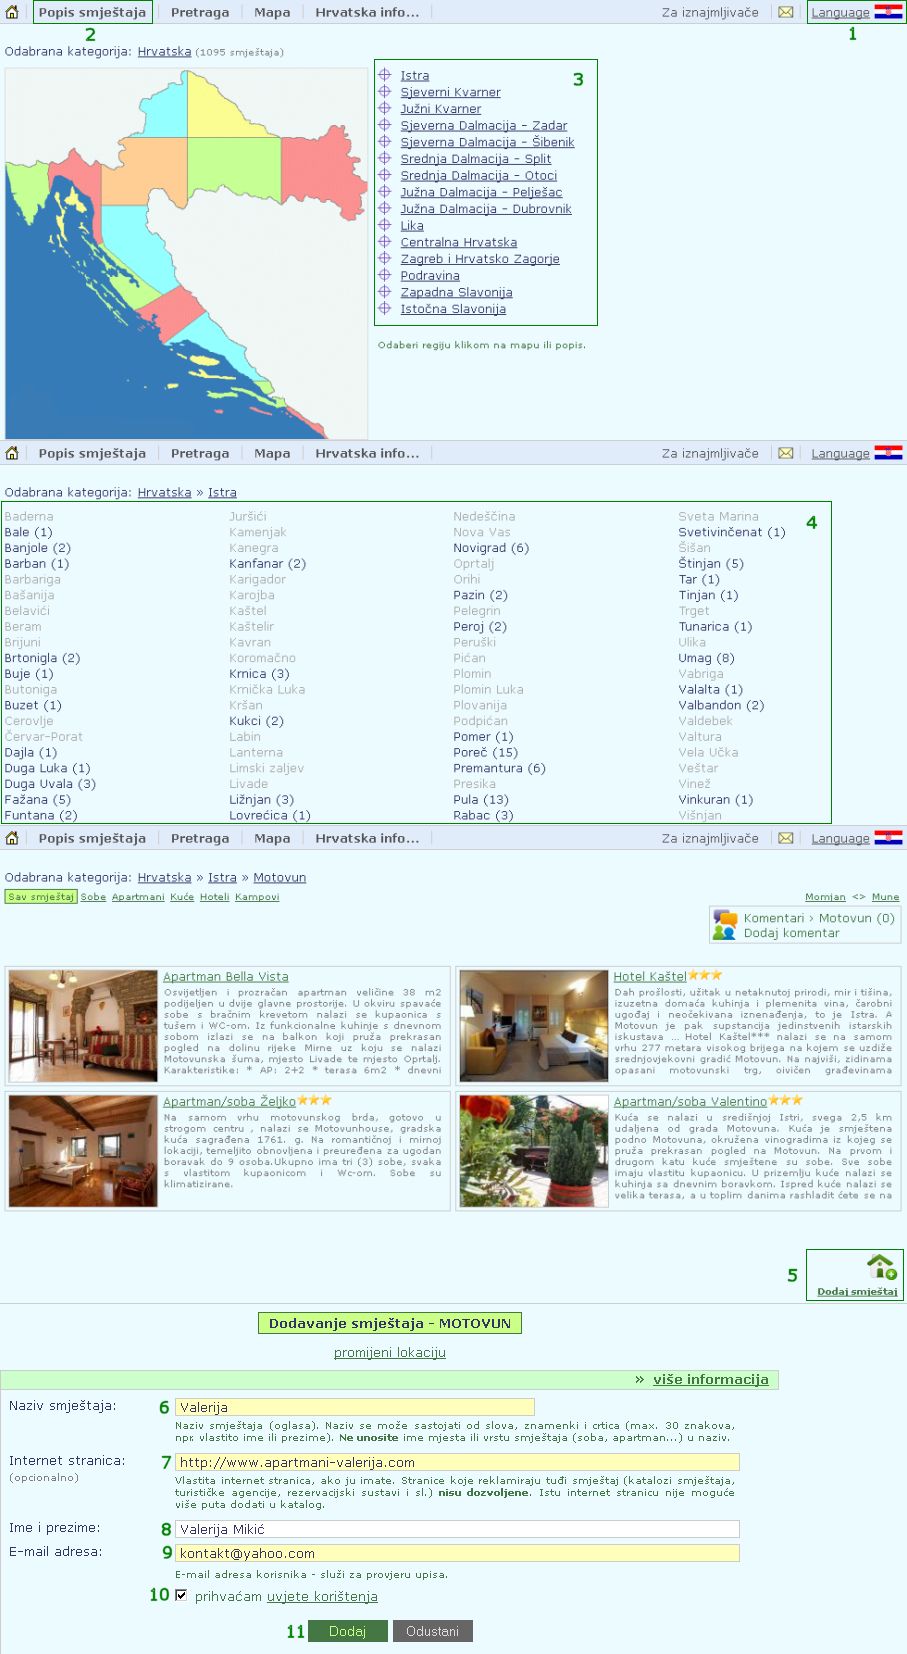Click the crosshair icon beside Istra
Viewport: 907px width, 1654px height.
tap(384, 75)
